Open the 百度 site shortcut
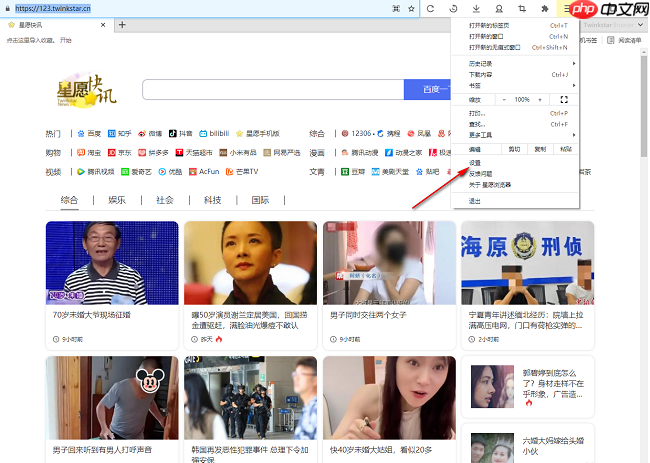Image resolution: width=650 pixels, height=463 pixels. coord(90,133)
